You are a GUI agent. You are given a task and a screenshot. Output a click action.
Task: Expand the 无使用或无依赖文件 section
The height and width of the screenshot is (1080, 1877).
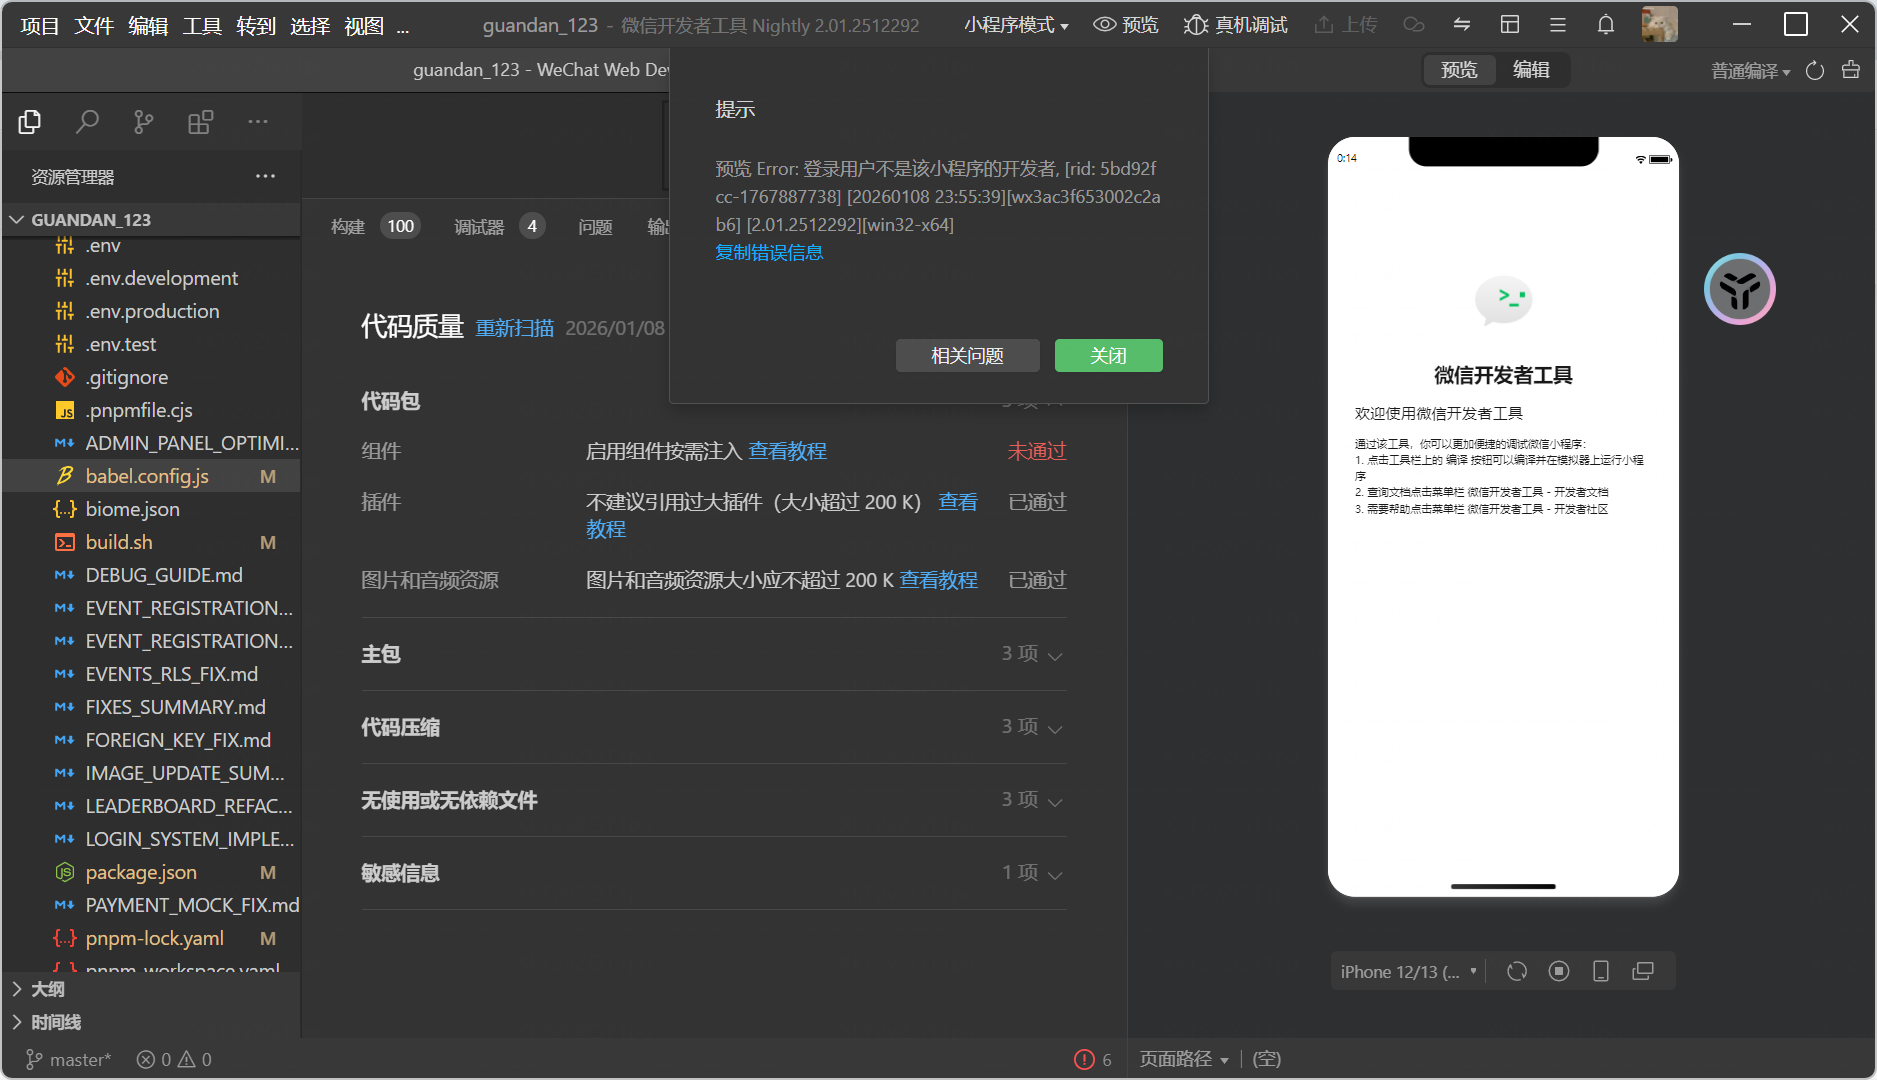(x=713, y=800)
